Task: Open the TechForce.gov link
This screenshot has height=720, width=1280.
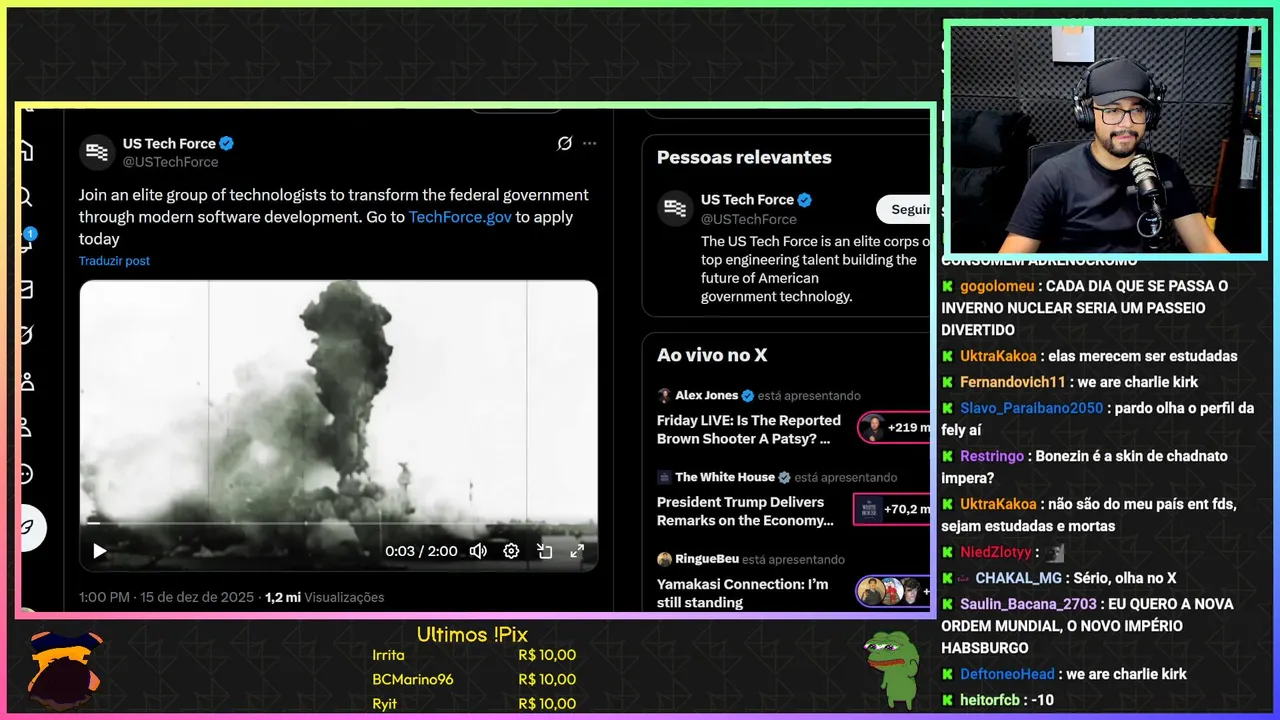Action: (460, 217)
